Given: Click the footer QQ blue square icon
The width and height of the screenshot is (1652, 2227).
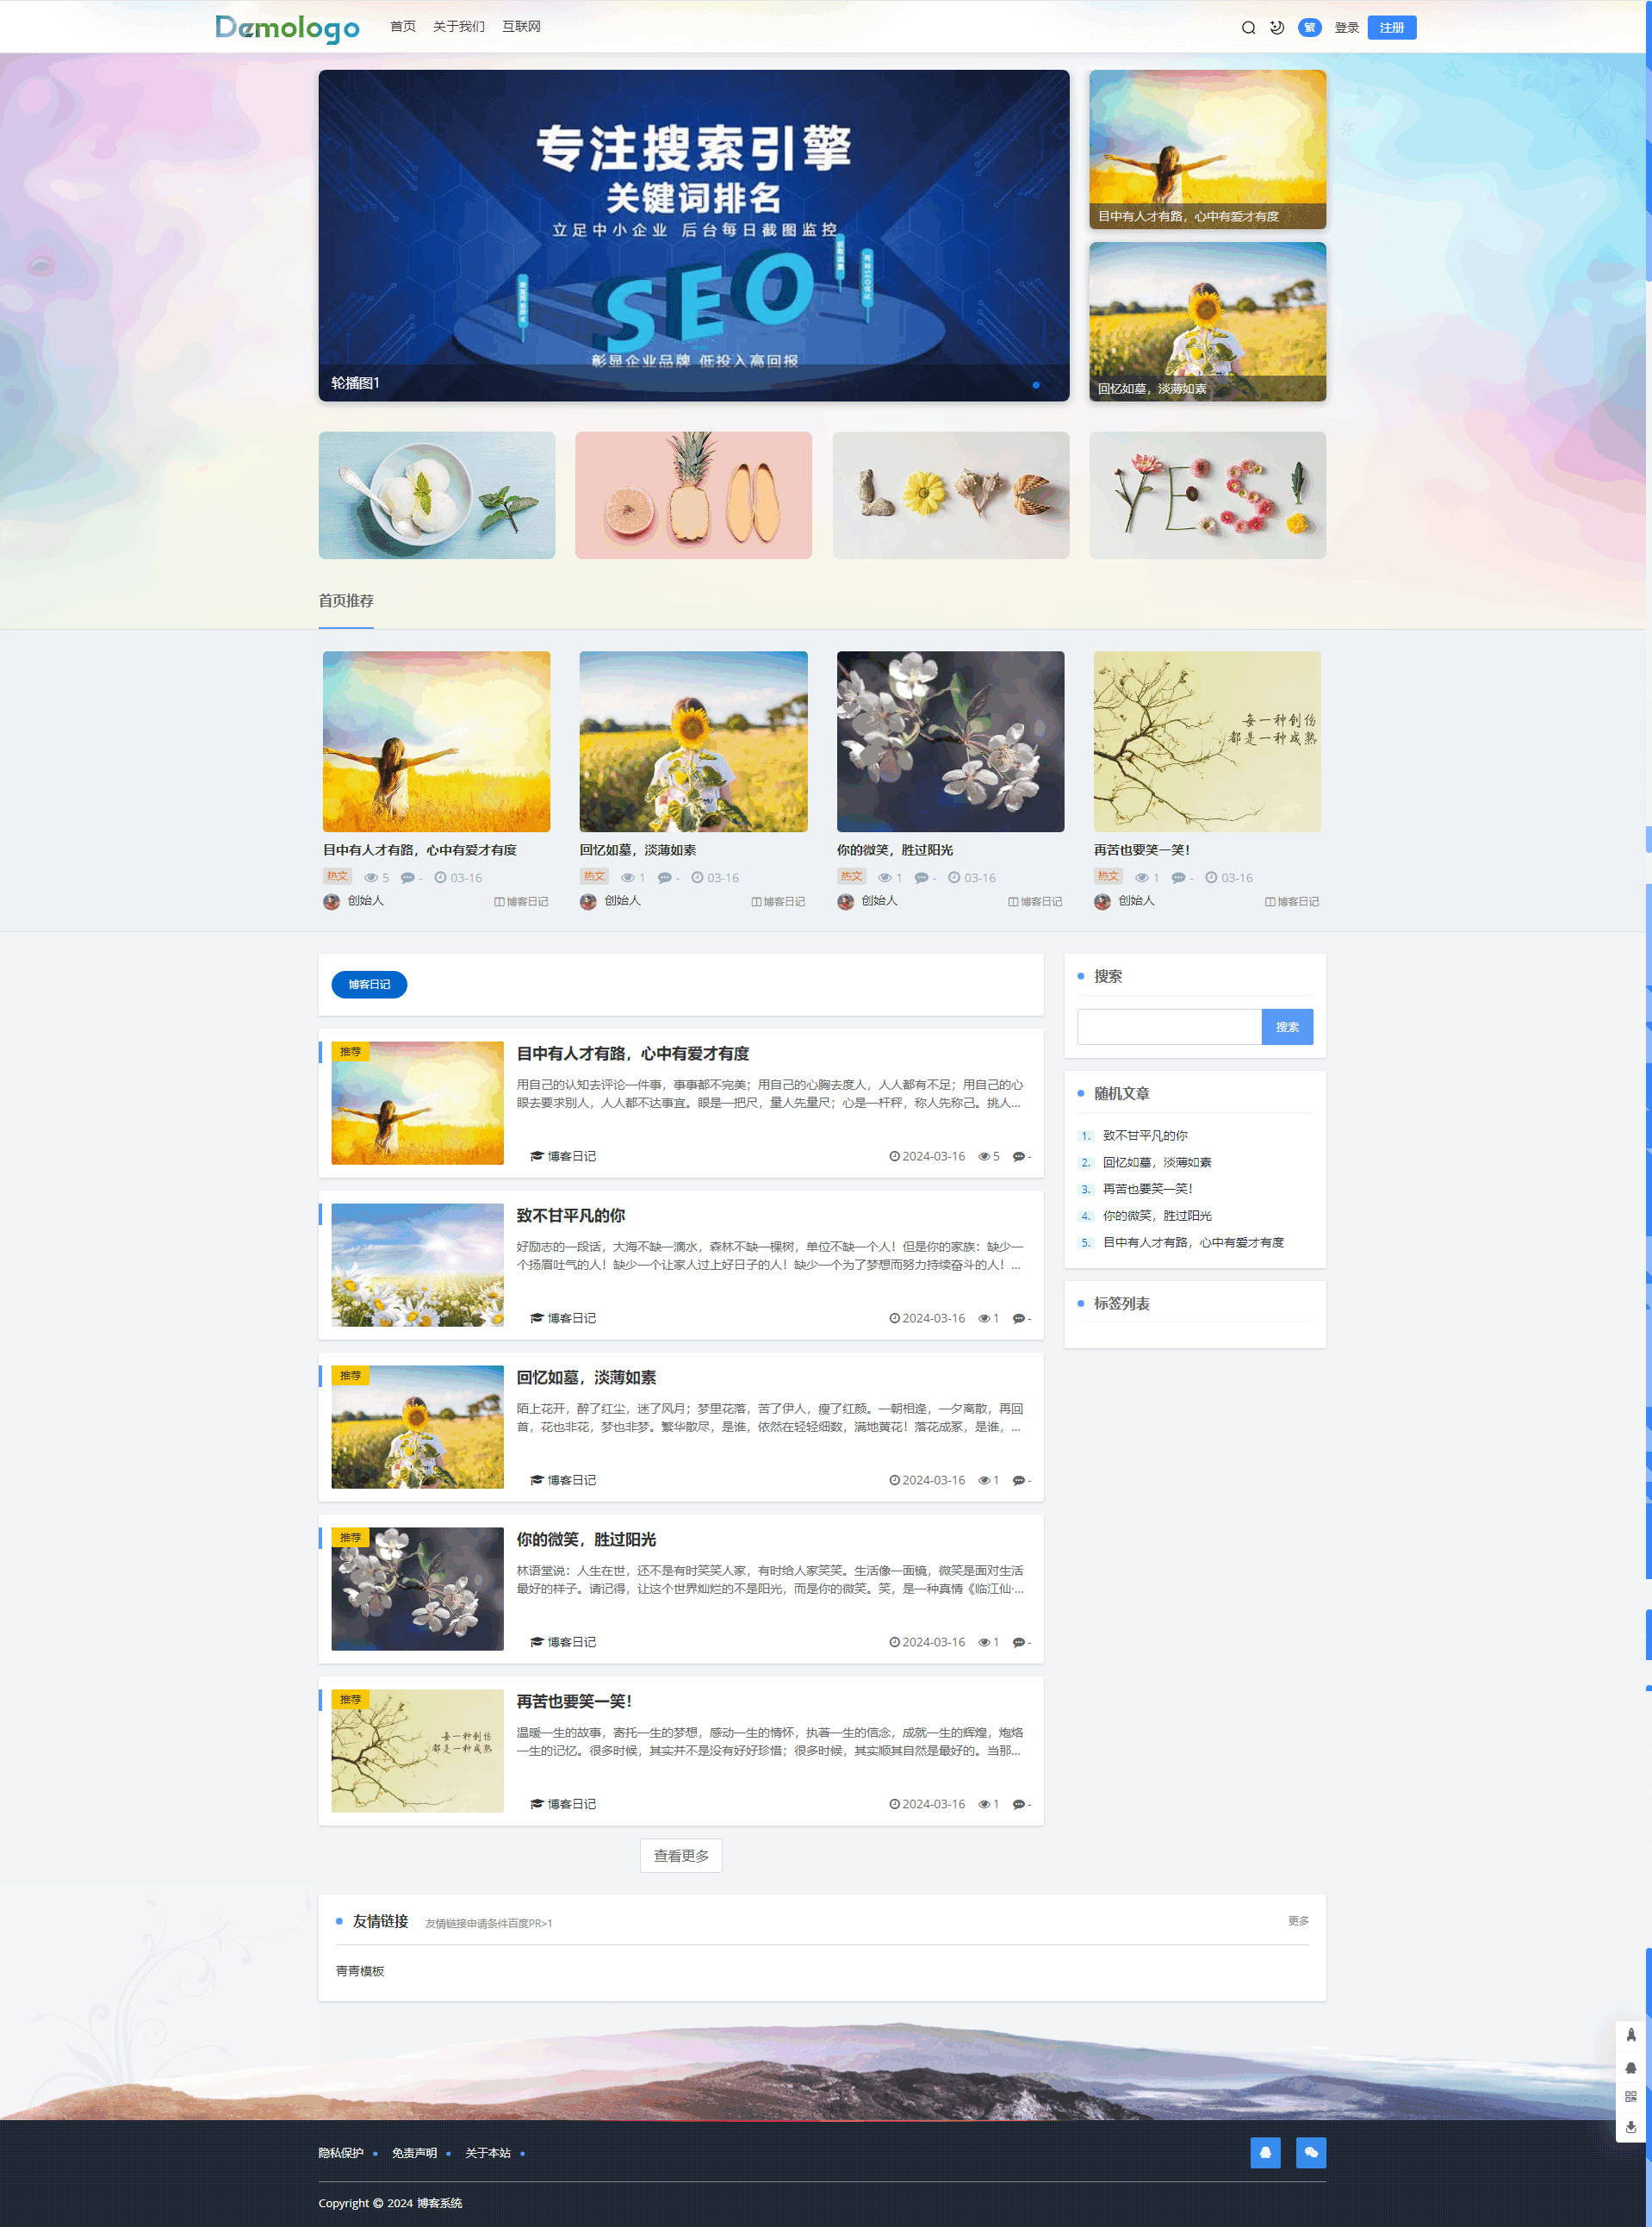Looking at the screenshot, I should [1265, 2153].
